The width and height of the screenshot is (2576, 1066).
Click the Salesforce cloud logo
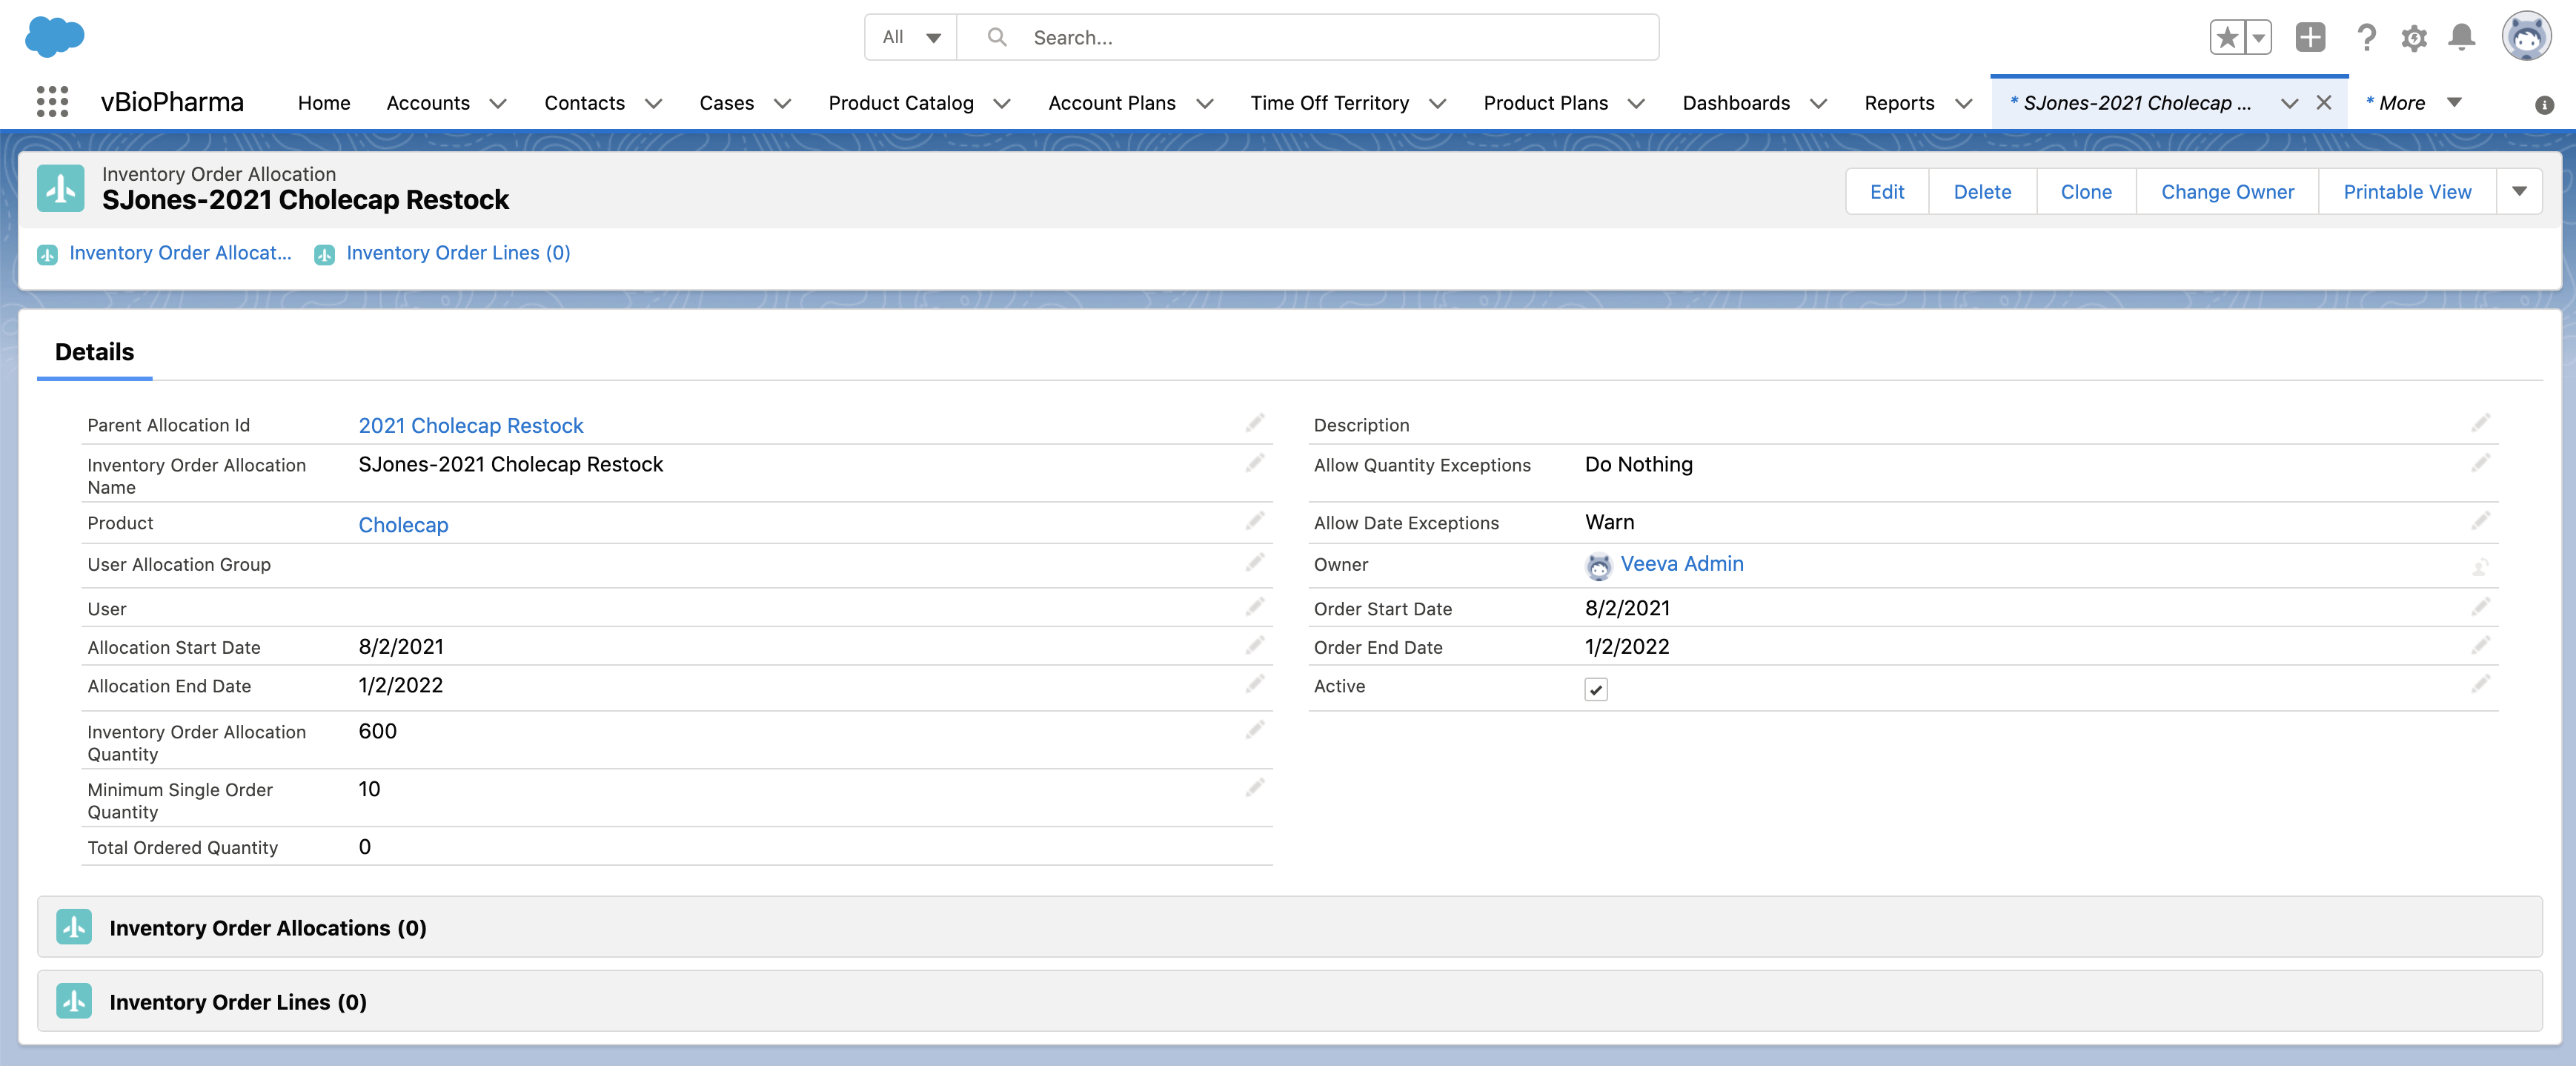(x=54, y=36)
